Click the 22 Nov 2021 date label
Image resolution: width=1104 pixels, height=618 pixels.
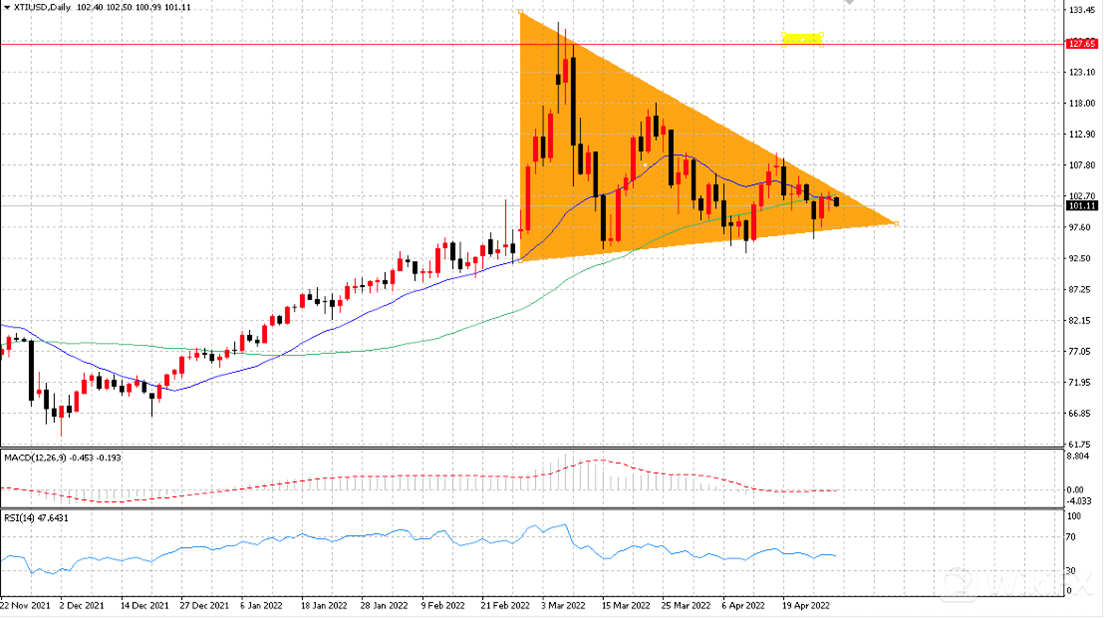click(x=25, y=605)
